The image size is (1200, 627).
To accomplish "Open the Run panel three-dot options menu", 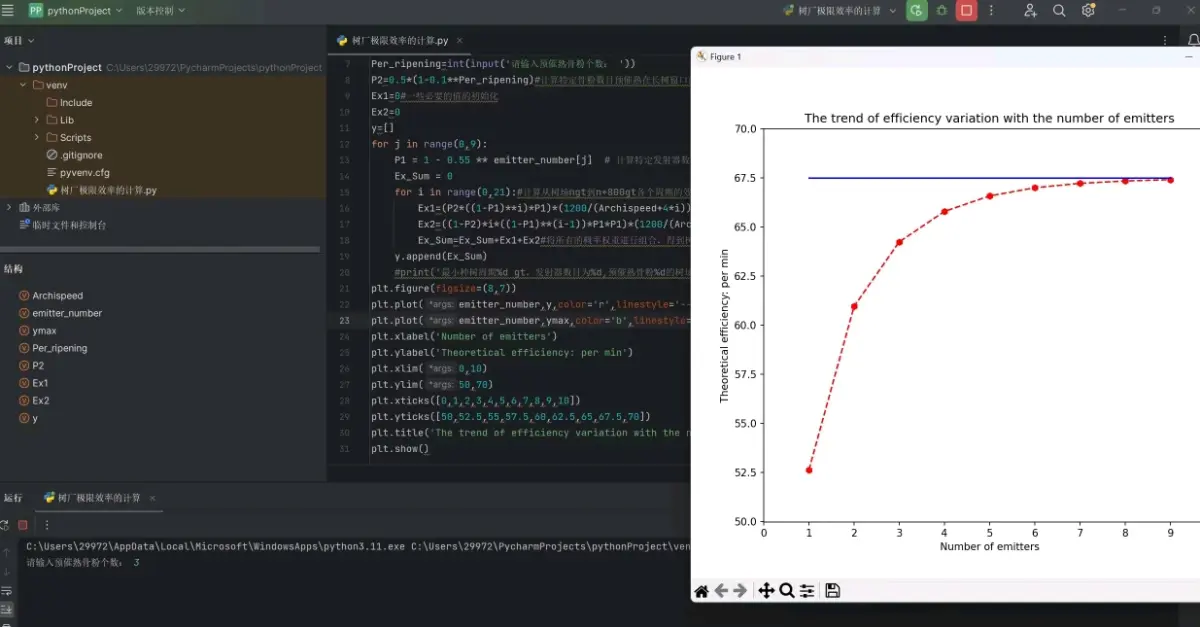I will (x=46, y=525).
